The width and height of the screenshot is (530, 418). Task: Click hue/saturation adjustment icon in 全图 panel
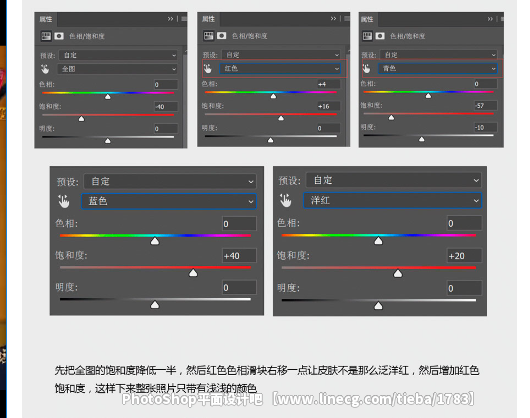point(46,36)
